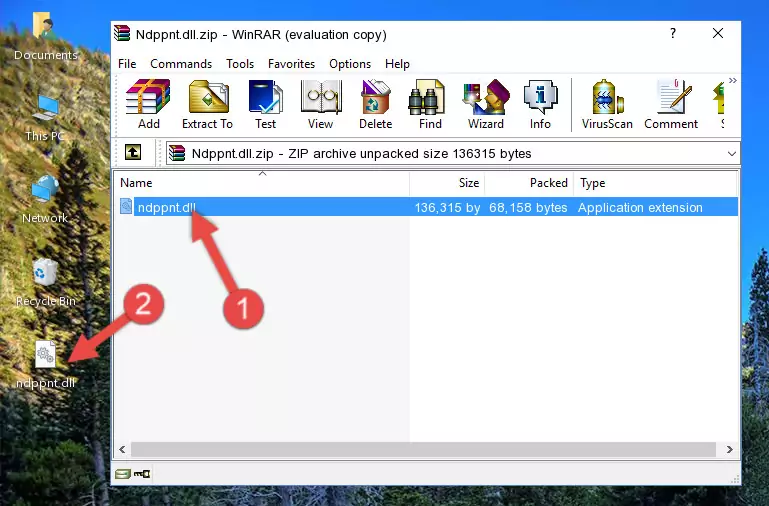Select the Network desktop icon
This screenshot has height=506, width=769.
(45, 200)
